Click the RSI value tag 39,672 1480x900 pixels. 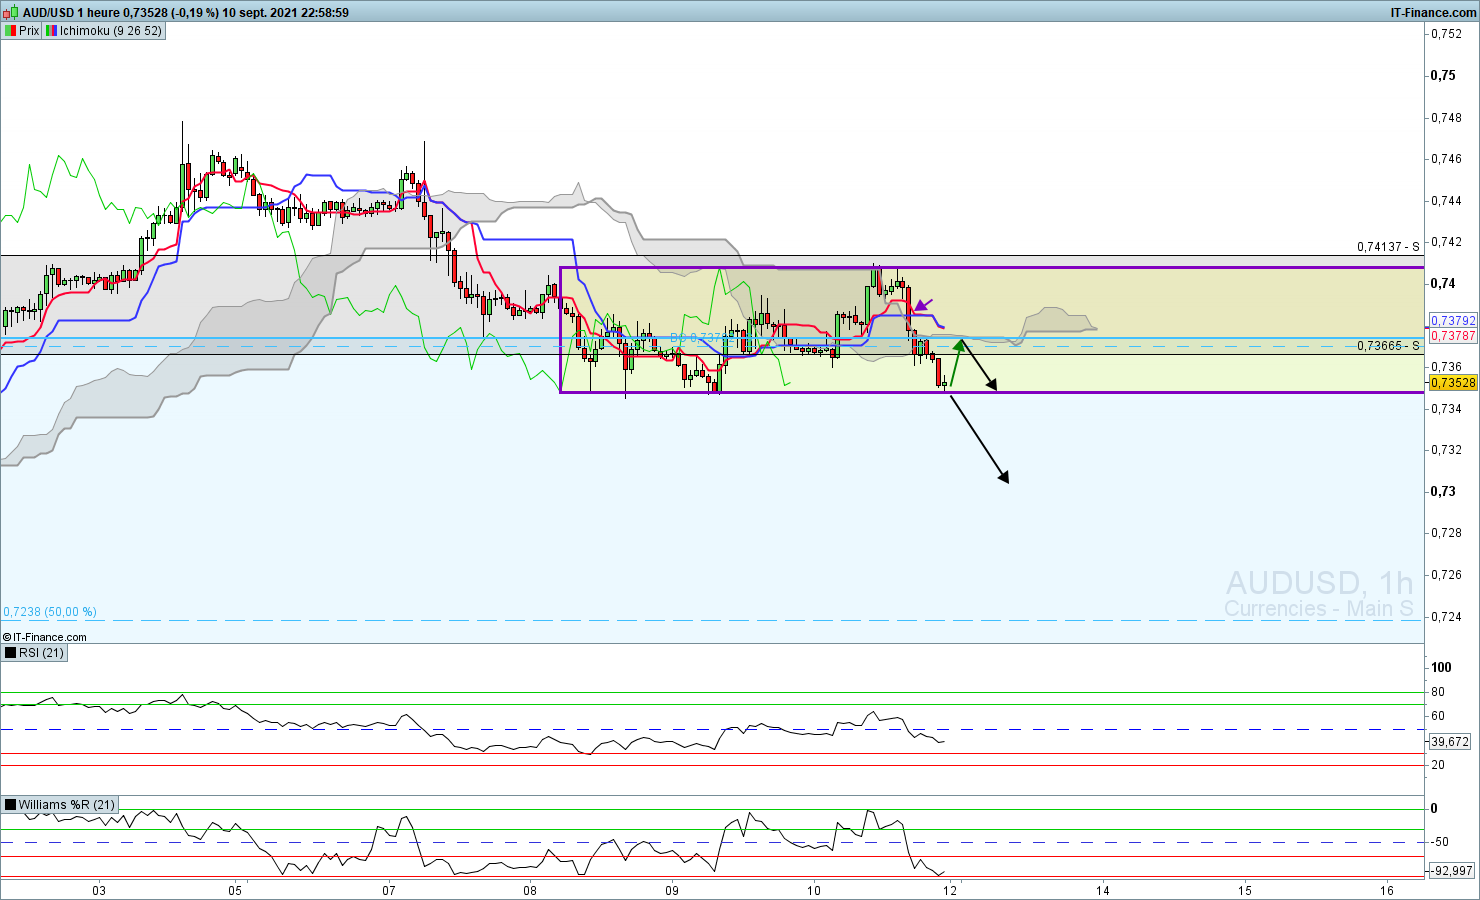(1450, 742)
